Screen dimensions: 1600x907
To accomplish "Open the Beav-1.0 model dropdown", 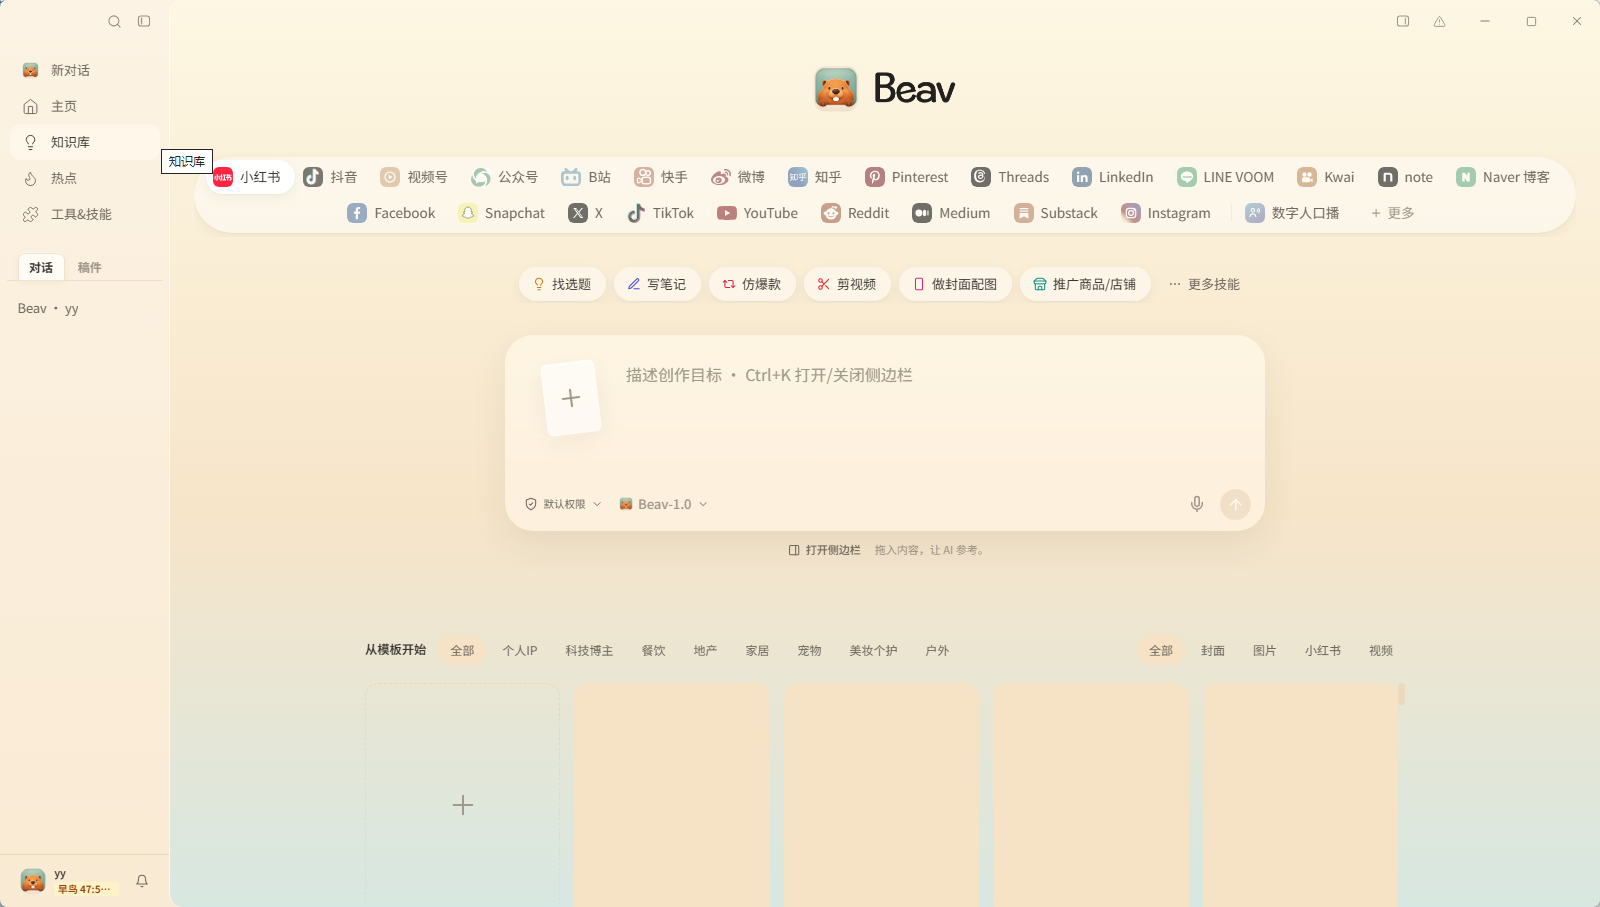I will (663, 504).
